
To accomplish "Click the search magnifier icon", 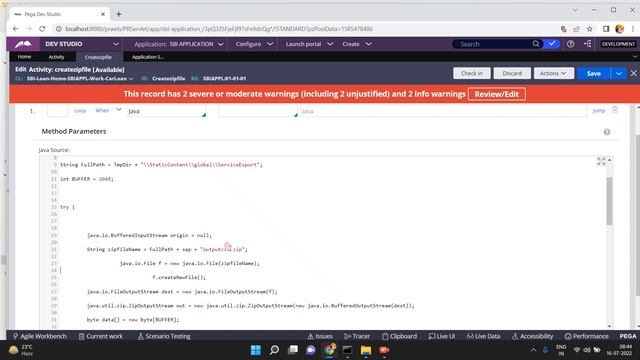I will [x=536, y=44].
